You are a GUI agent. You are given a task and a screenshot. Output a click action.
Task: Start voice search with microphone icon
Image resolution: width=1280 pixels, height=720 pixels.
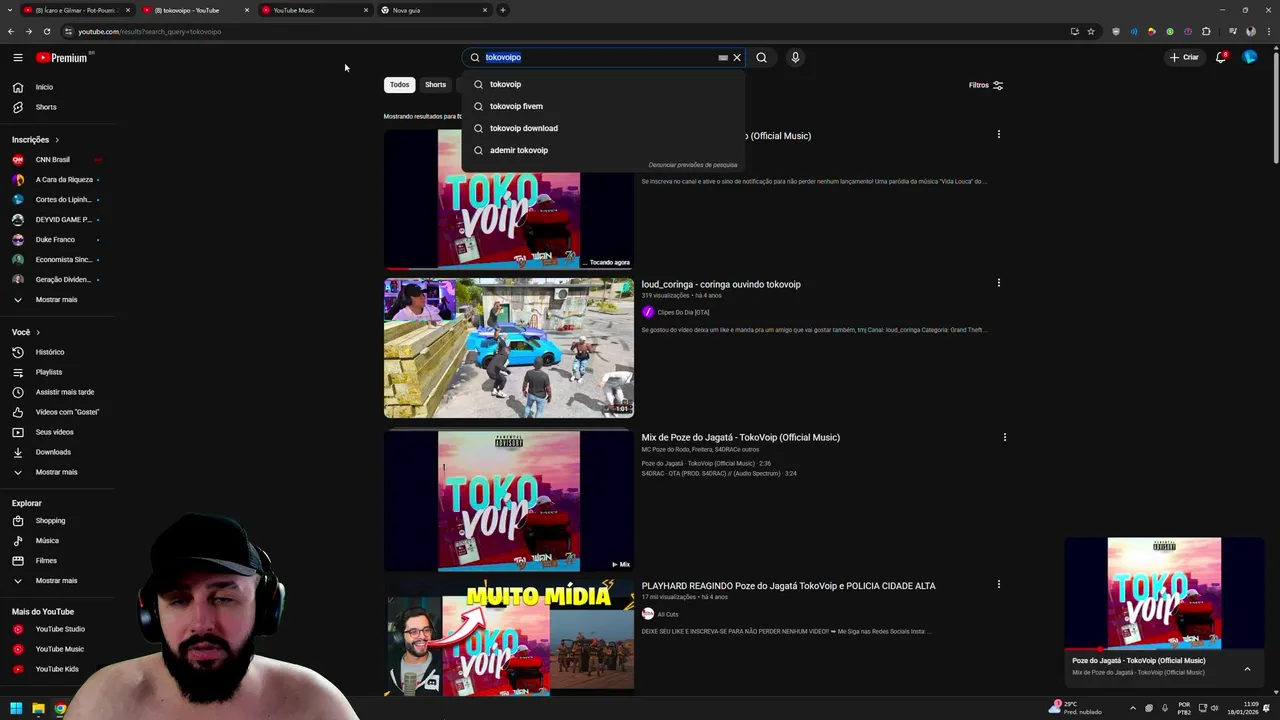tap(795, 57)
